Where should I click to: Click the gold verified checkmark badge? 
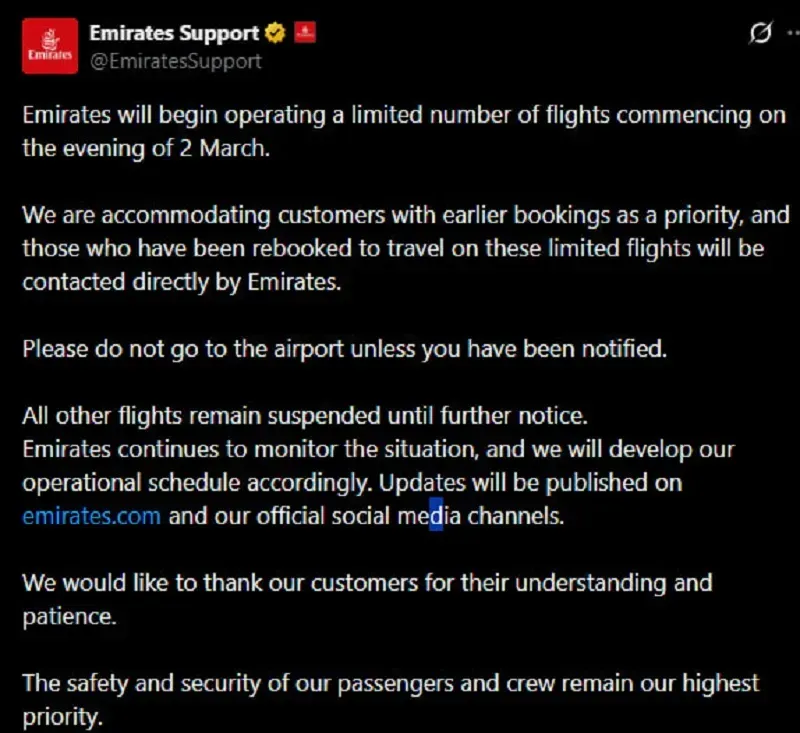(275, 34)
